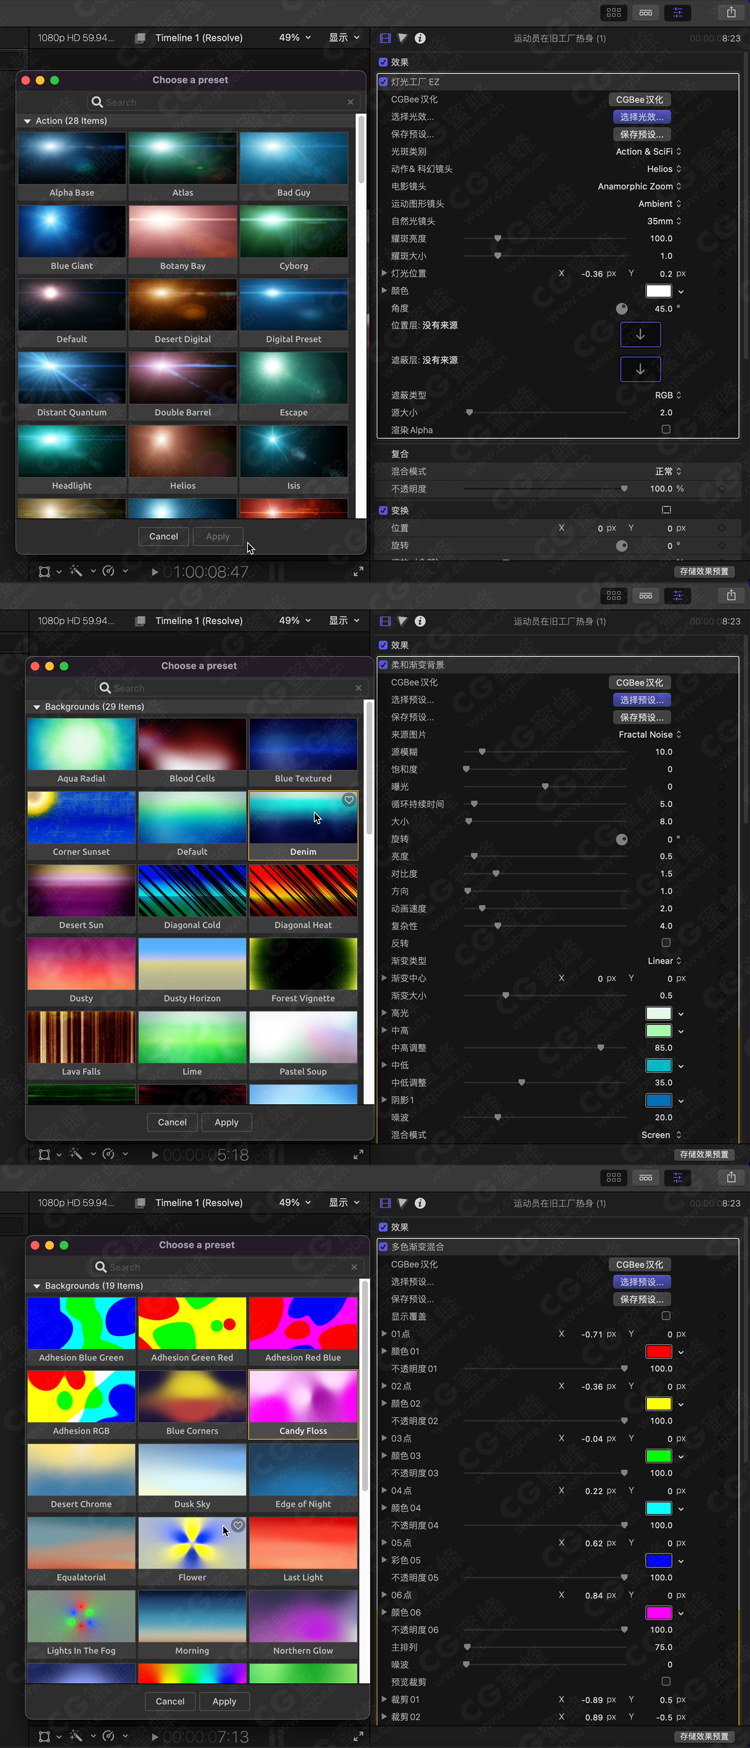750x1748 pixels.
Task: Enable the 渲染 Alpha checkbox
Action: 666,430
